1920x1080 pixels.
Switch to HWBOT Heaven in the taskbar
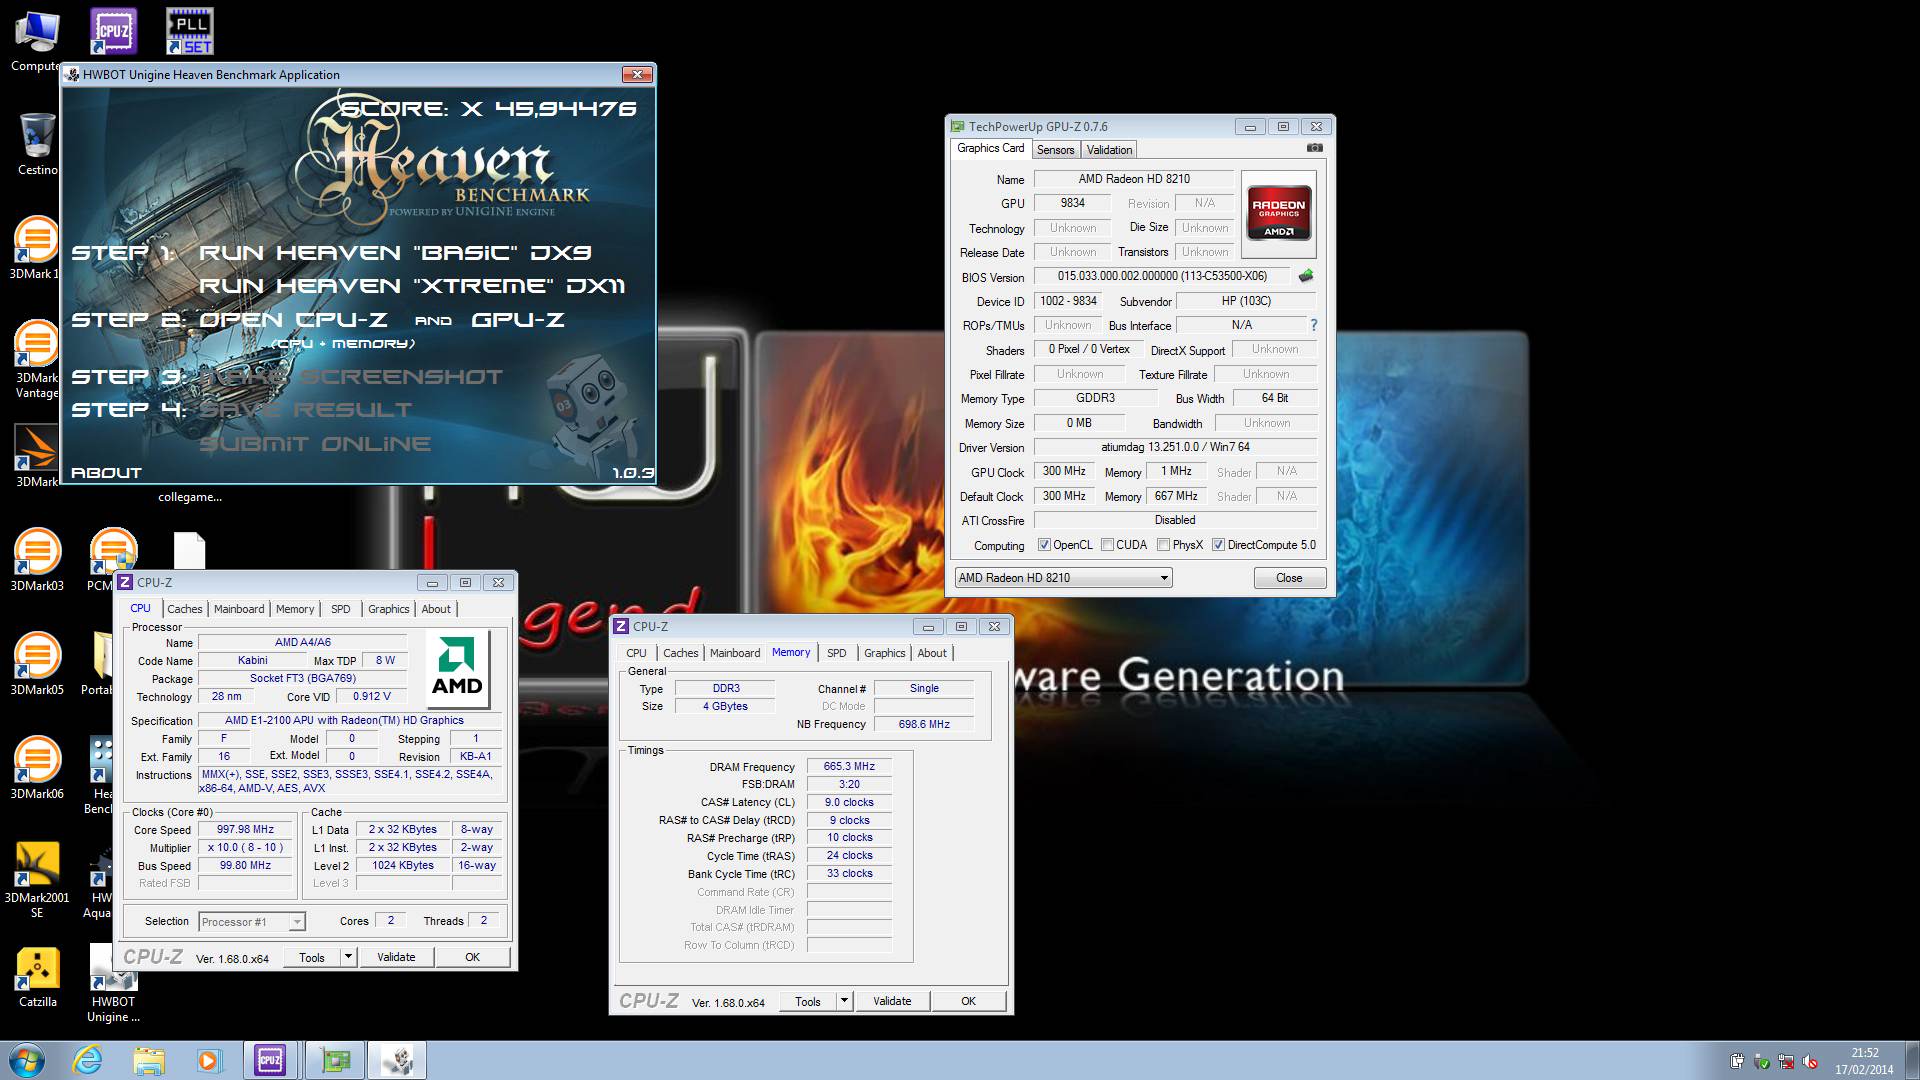[x=397, y=1060]
